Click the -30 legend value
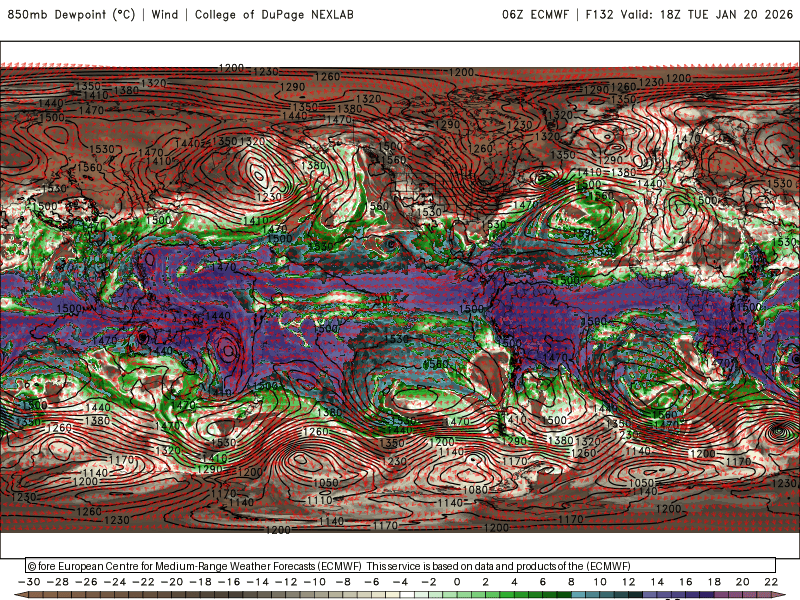 pyautogui.click(x=29, y=582)
